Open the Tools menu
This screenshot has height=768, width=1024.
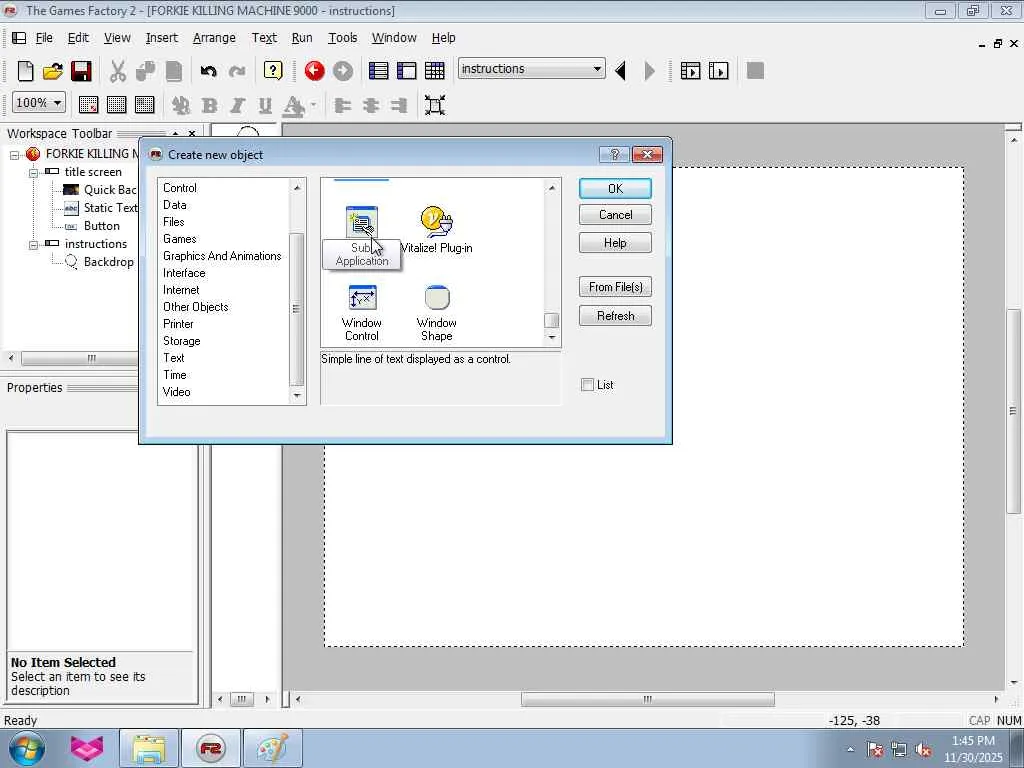(x=342, y=38)
